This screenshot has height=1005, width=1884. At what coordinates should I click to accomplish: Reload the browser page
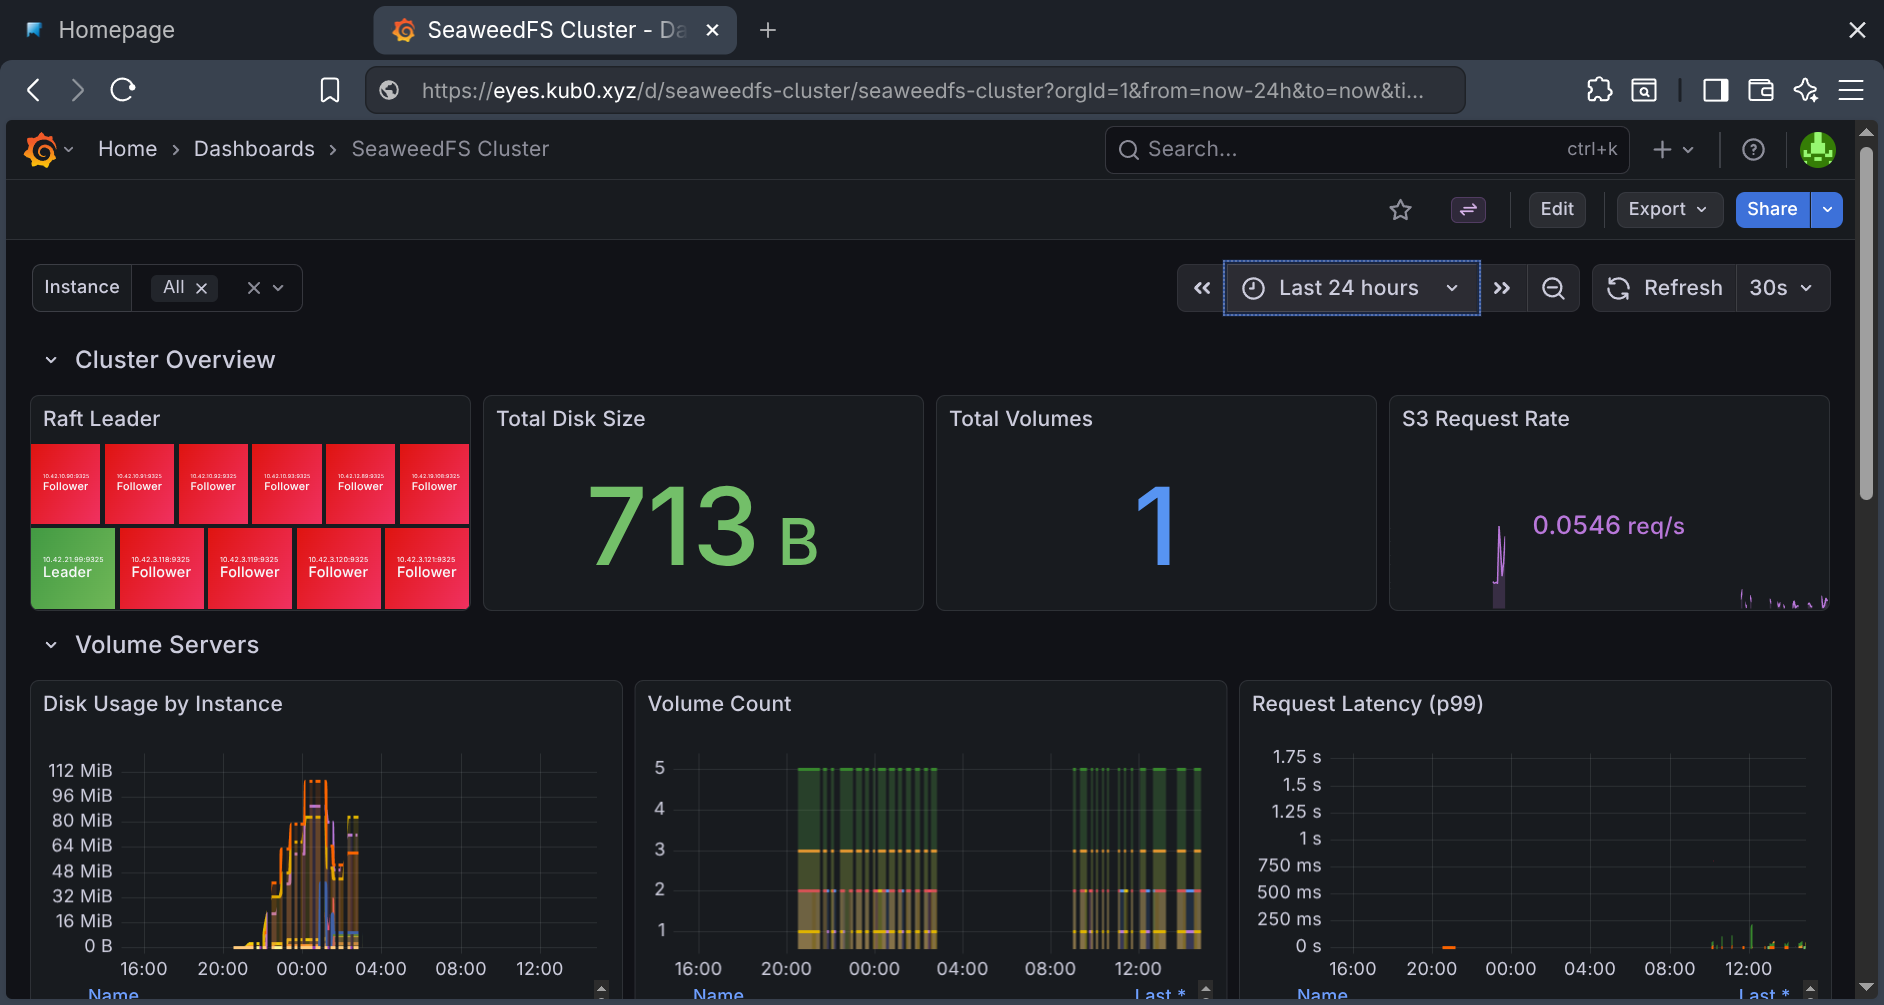point(123,90)
